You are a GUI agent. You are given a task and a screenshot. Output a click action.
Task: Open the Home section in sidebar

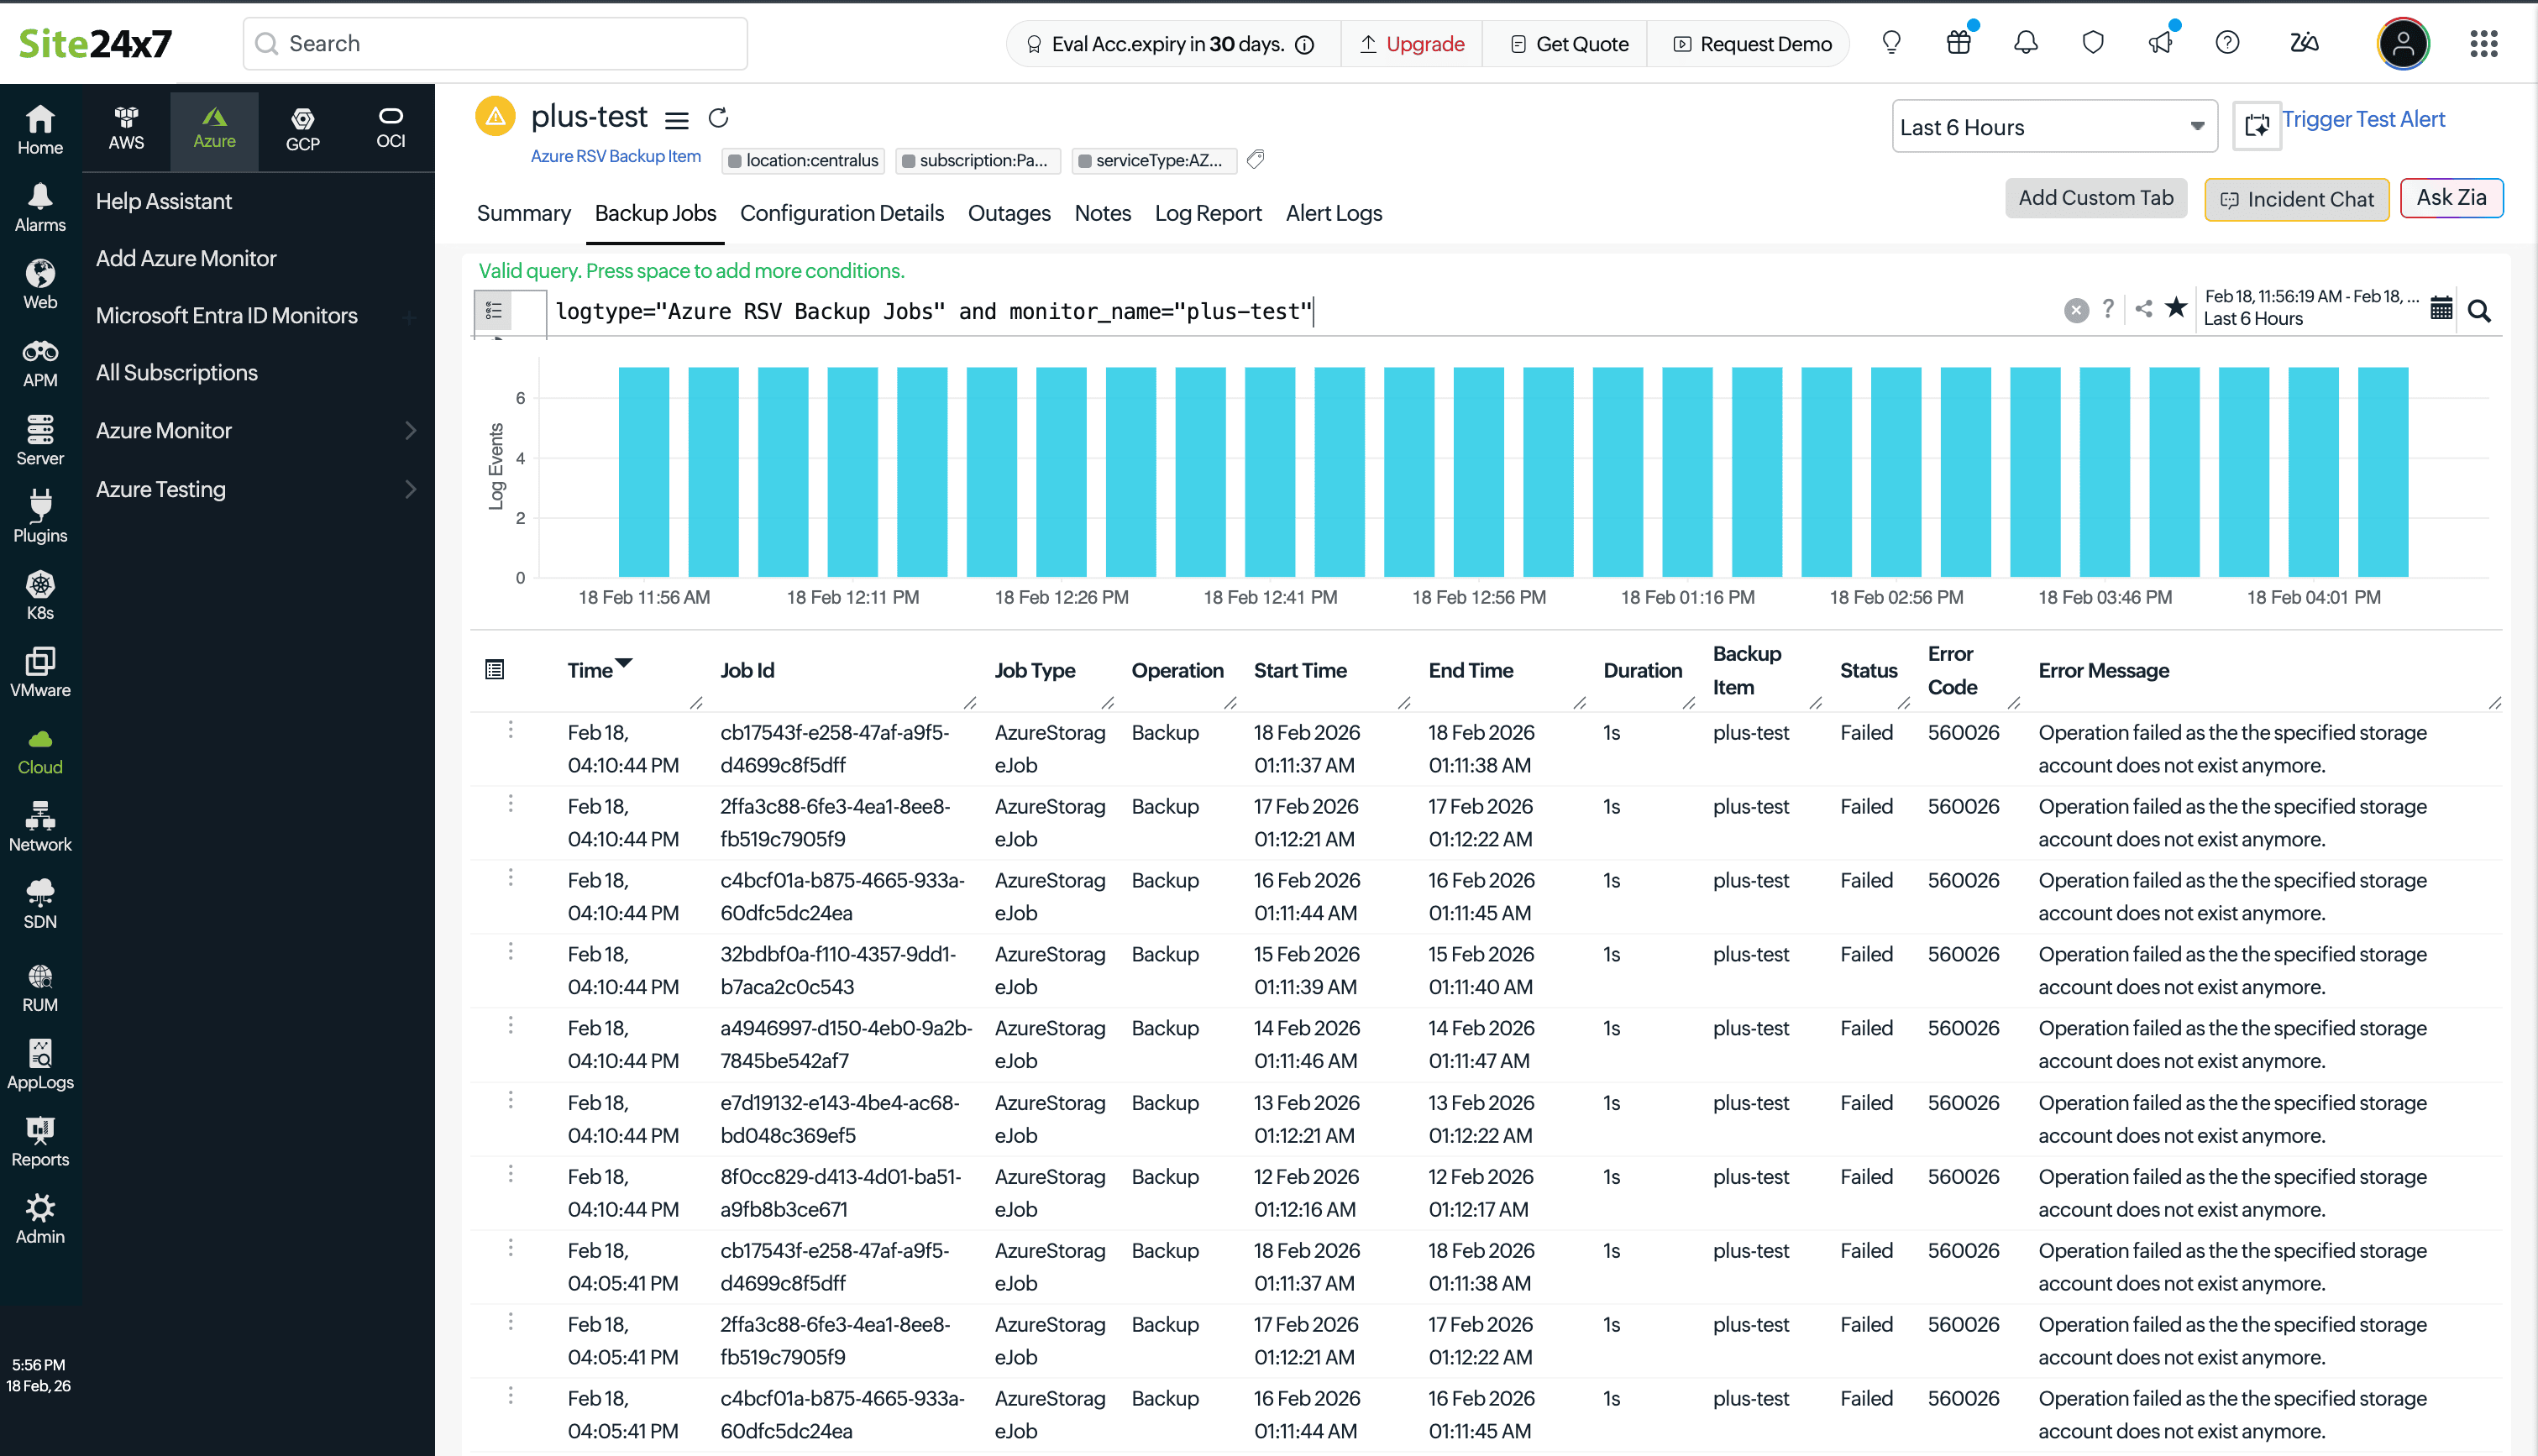pos(40,130)
